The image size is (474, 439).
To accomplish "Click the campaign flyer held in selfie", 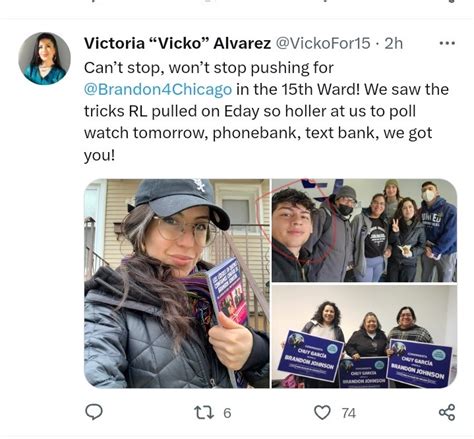I will [x=227, y=292].
